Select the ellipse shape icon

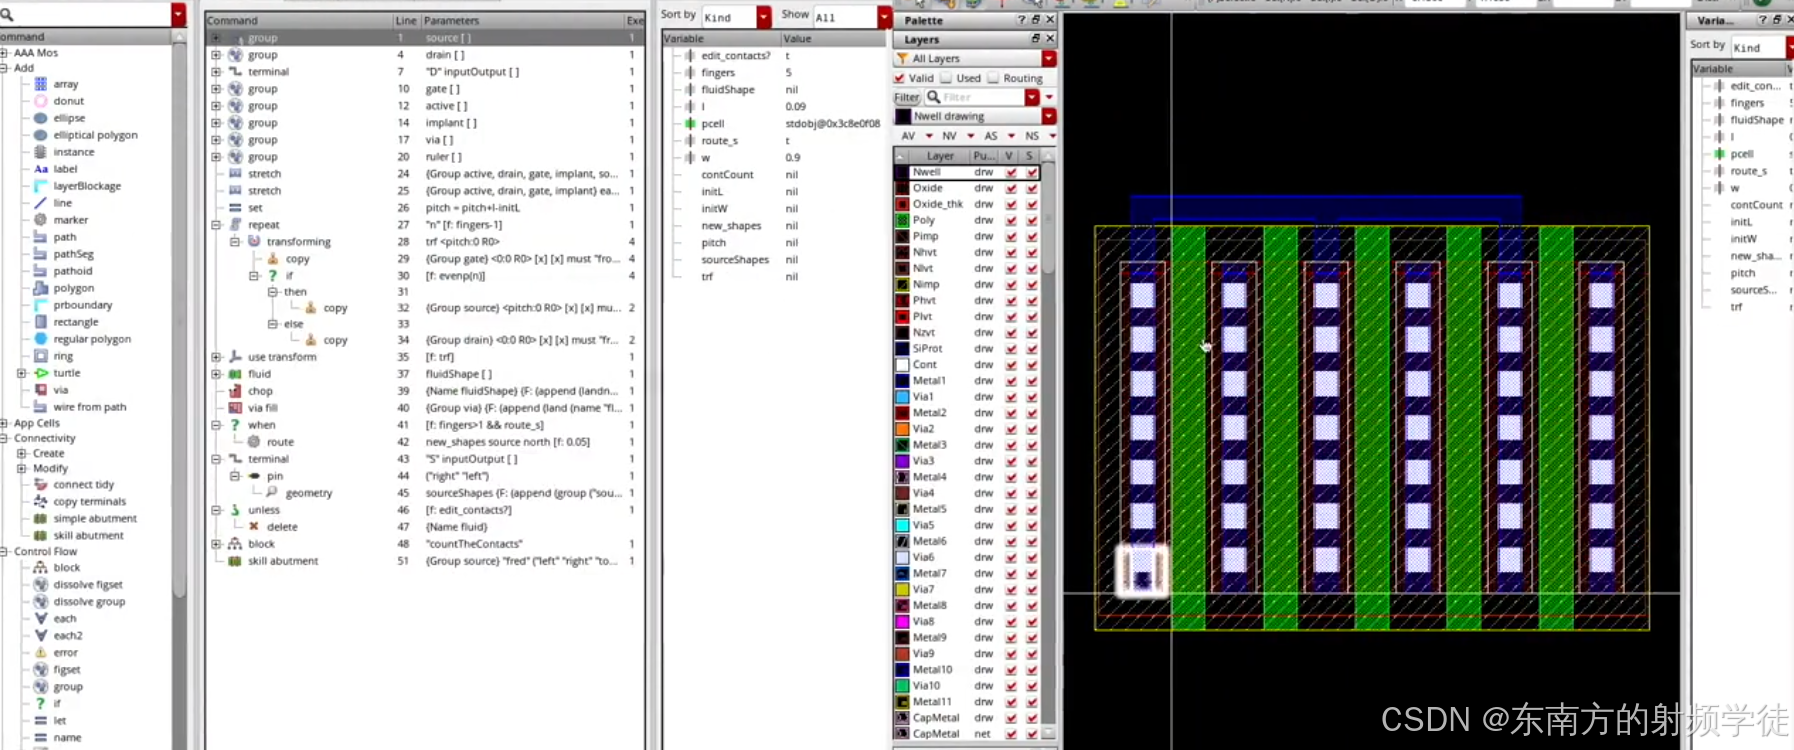[41, 118]
